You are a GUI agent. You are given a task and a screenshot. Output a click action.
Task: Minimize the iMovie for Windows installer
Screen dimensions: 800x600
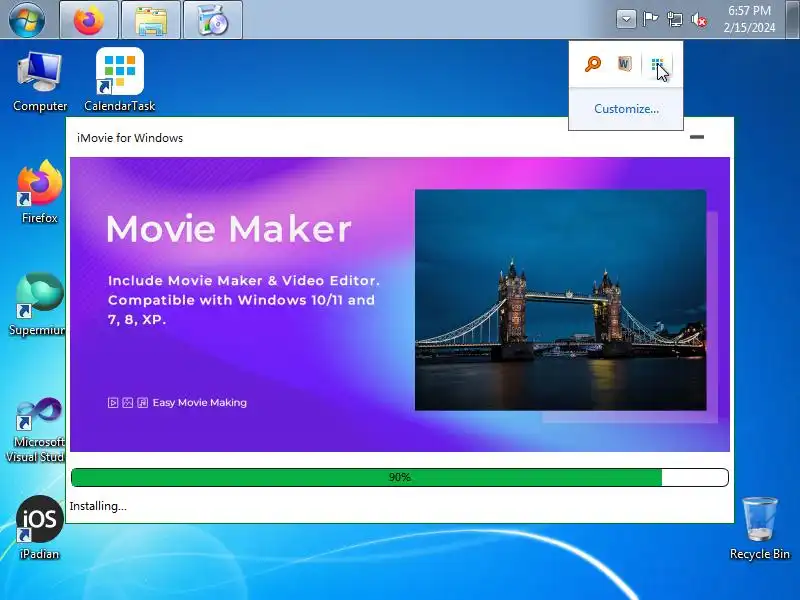[x=697, y=137]
